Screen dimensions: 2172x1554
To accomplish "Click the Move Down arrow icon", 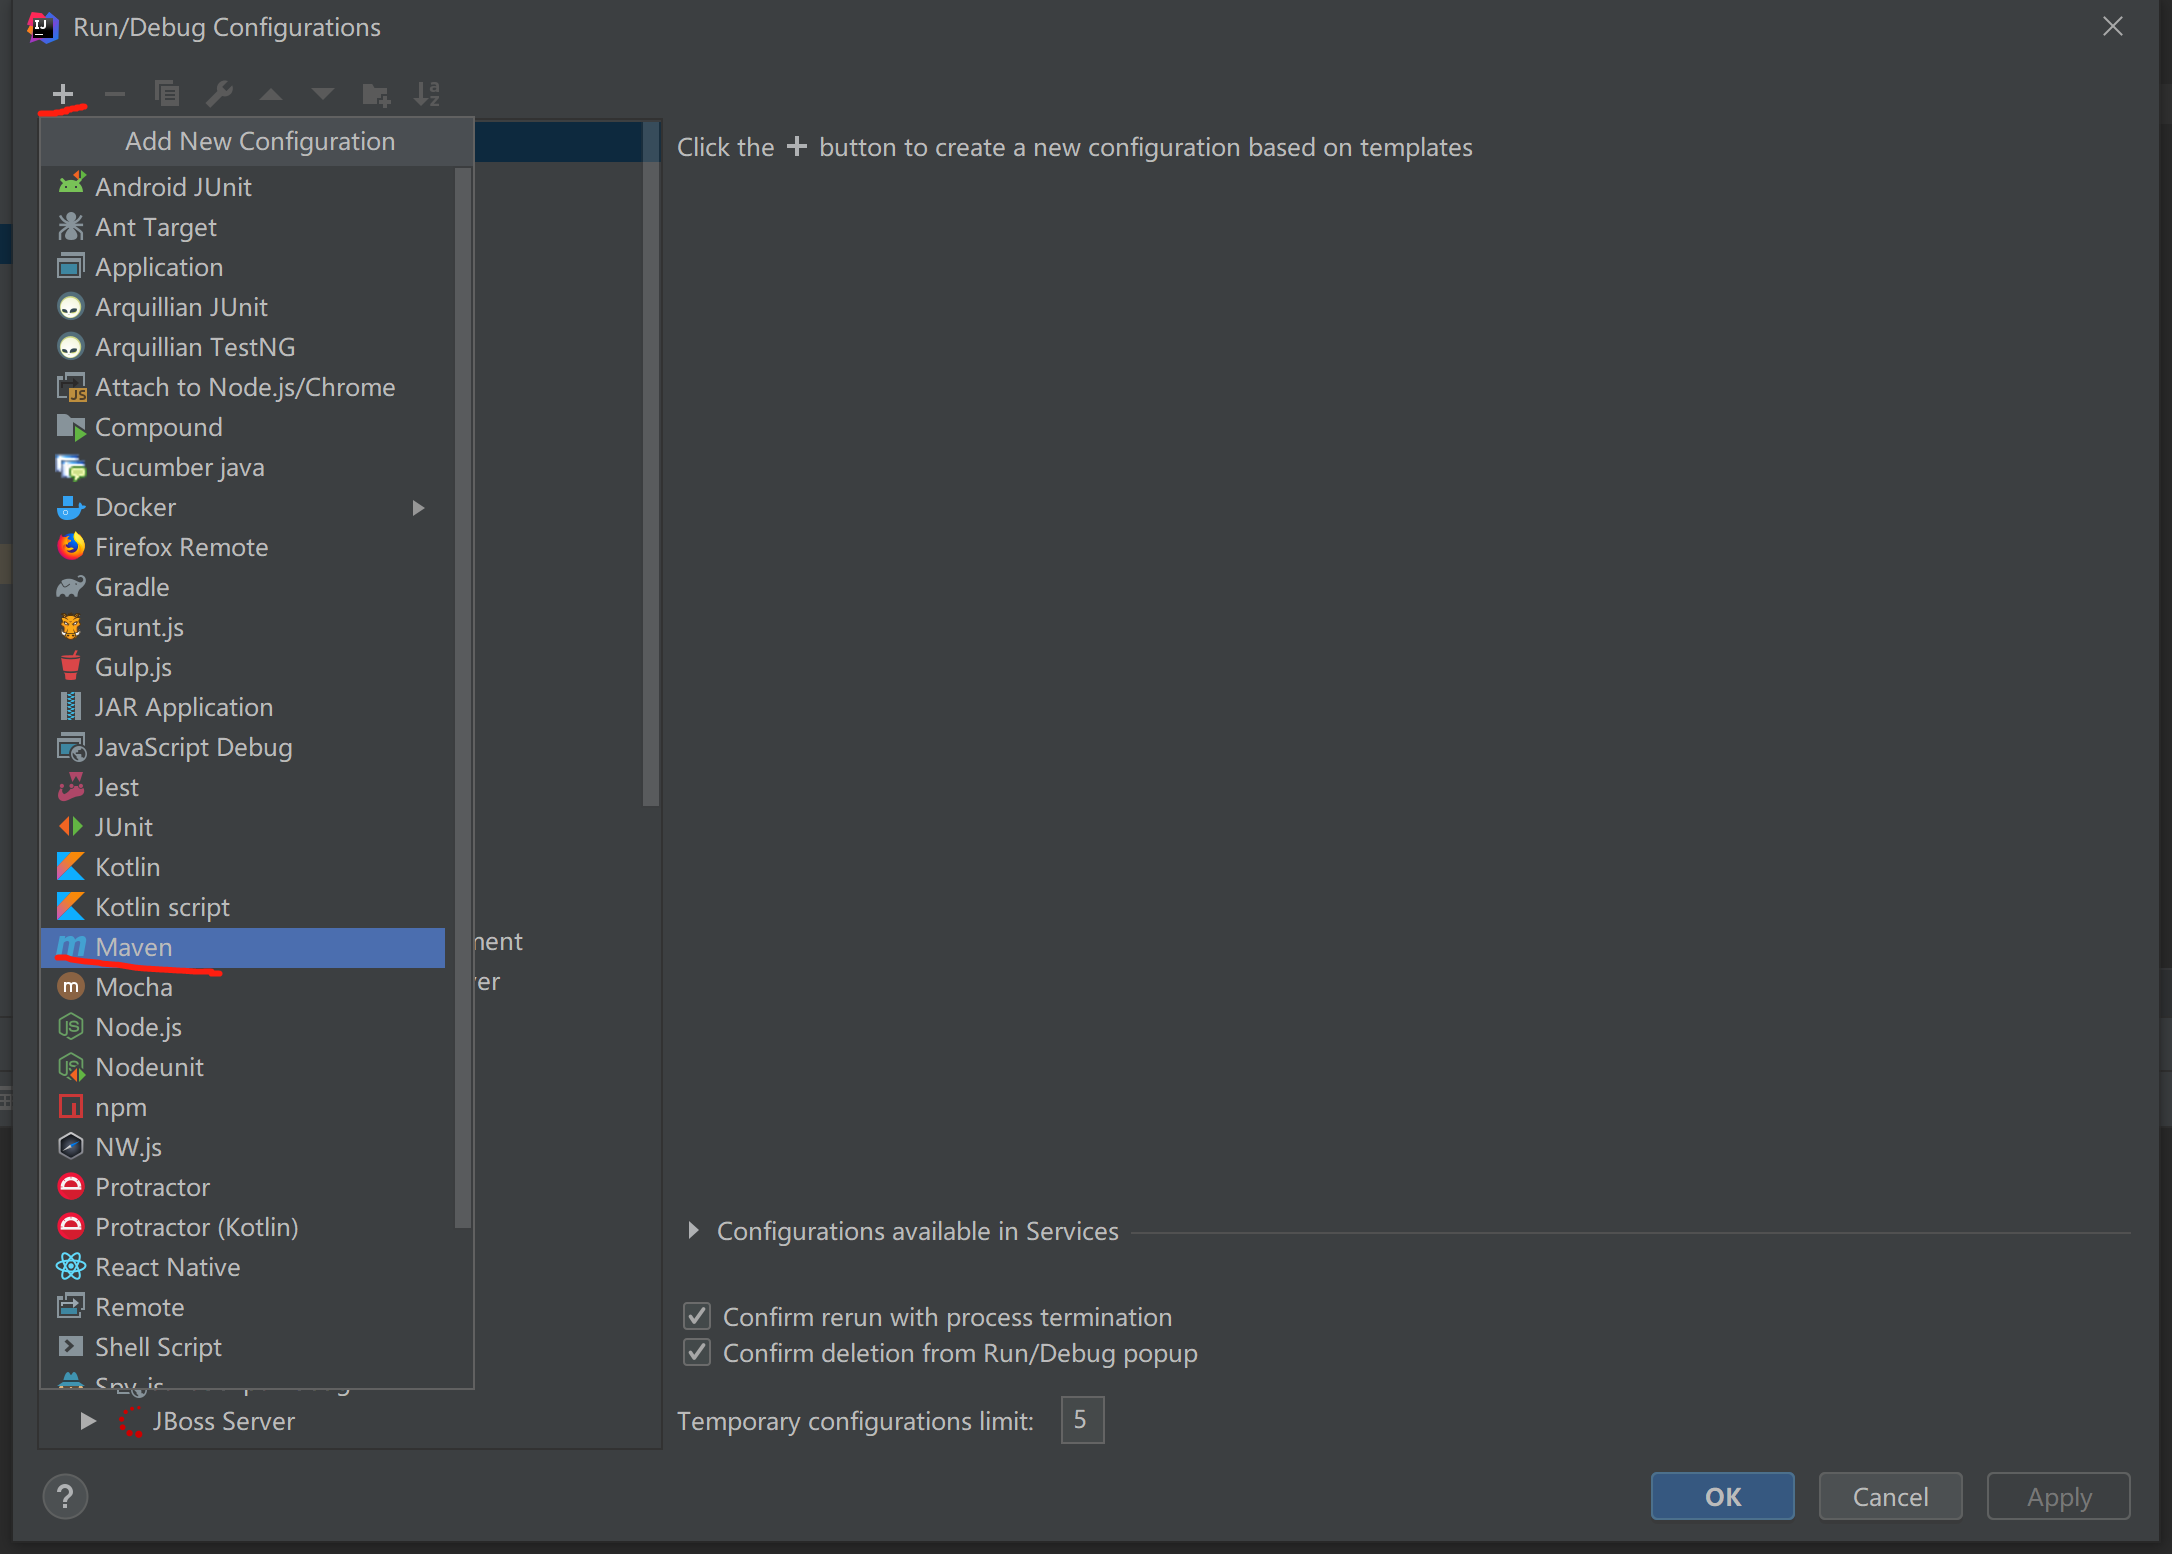I will tap(322, 94).
